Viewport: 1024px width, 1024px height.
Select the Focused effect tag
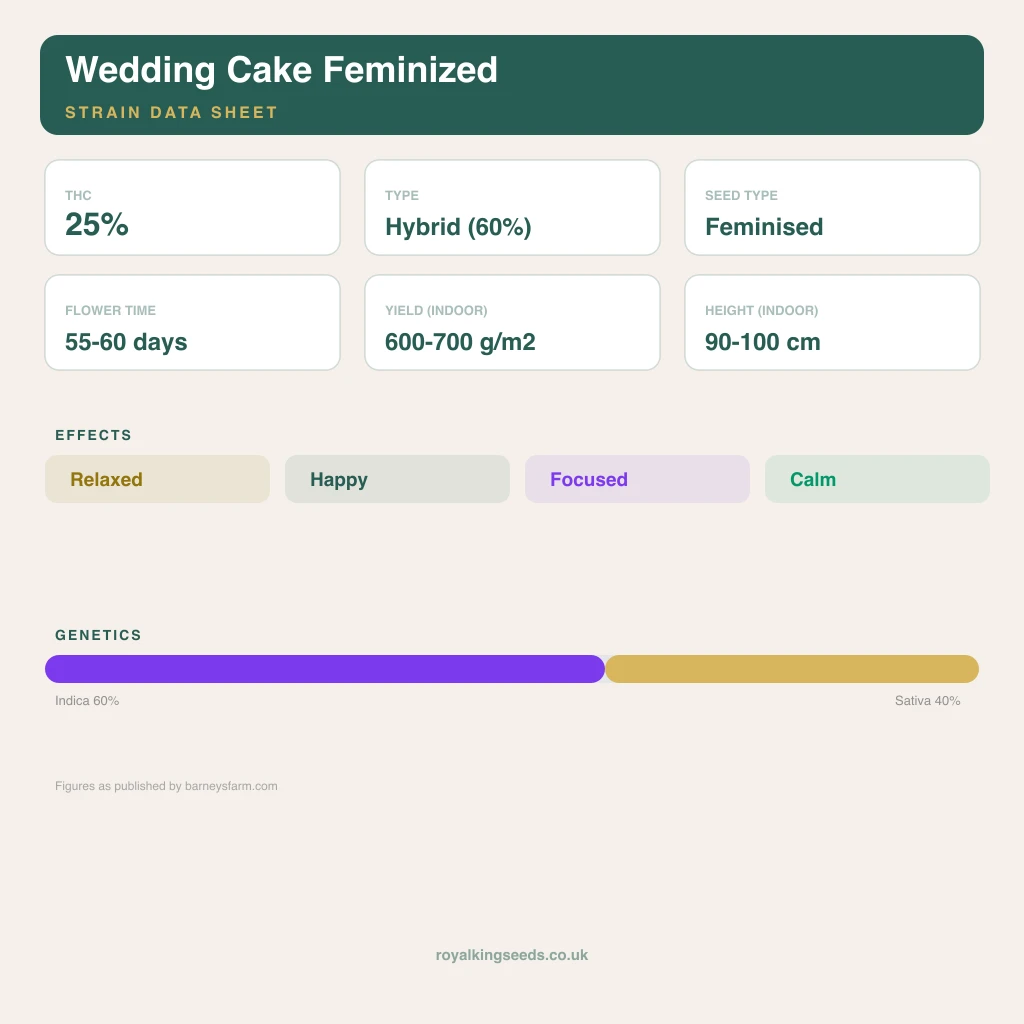(x=637, y=479)
